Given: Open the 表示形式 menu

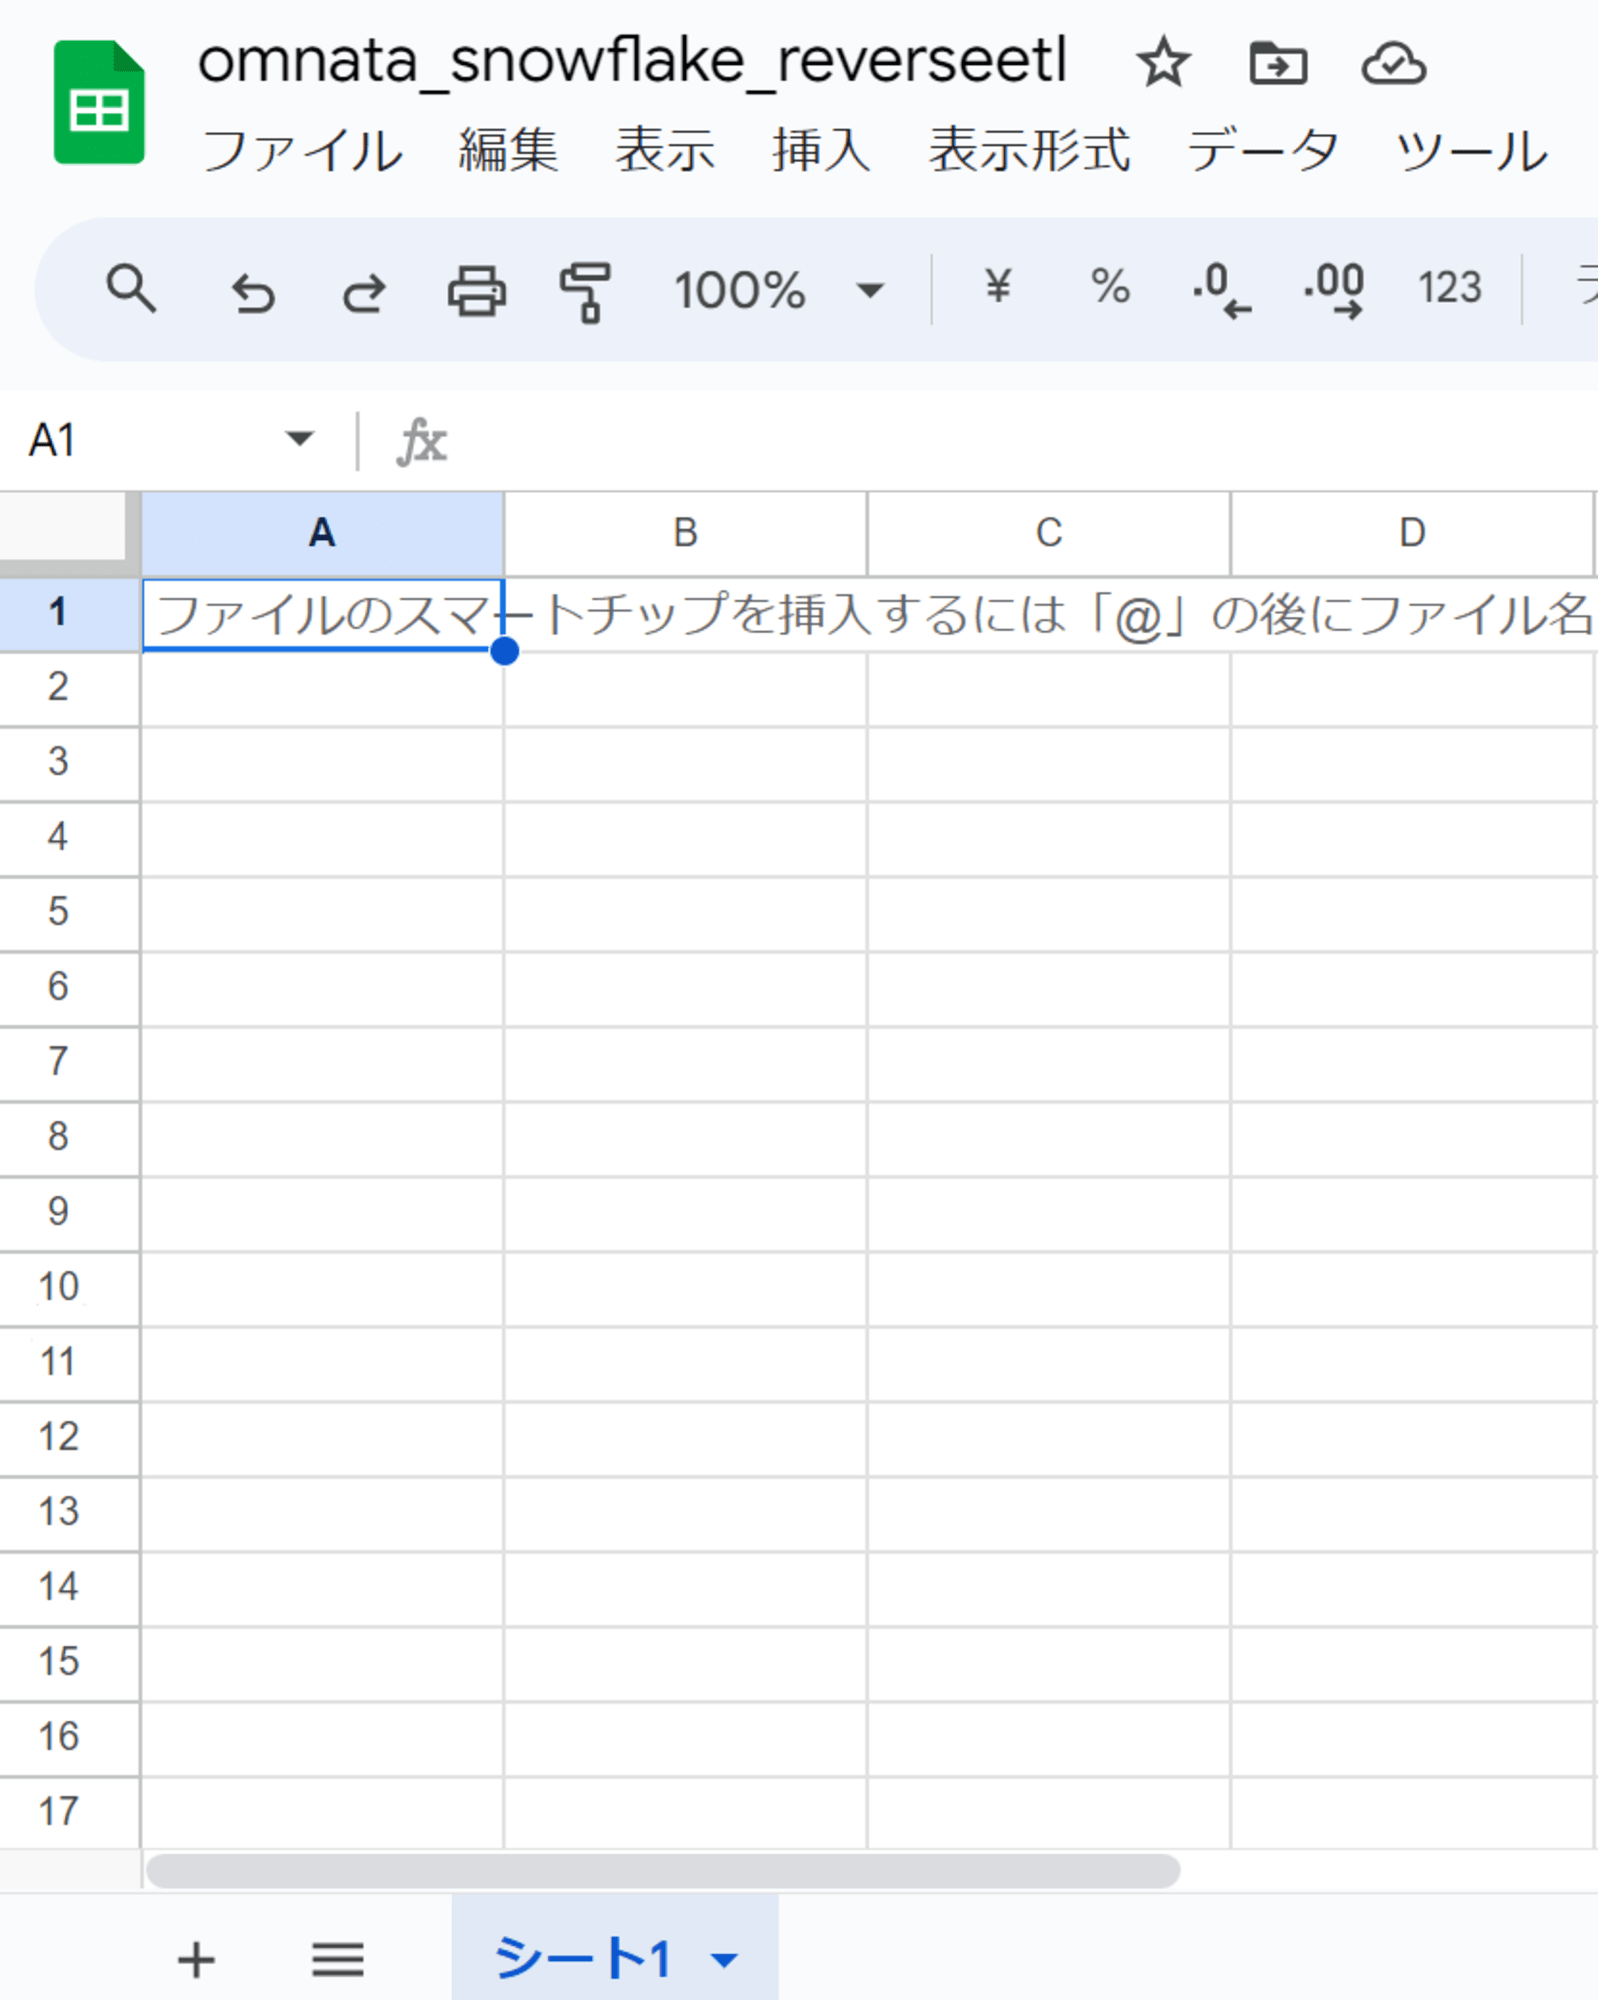Looking at the screenshot, I should [1029, 151].
